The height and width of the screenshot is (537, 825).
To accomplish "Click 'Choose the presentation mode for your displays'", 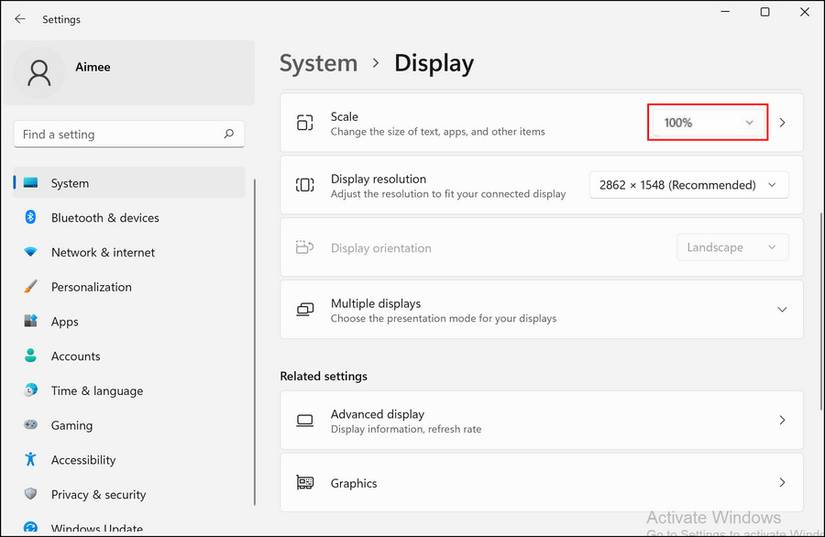I will pos(444,319).
